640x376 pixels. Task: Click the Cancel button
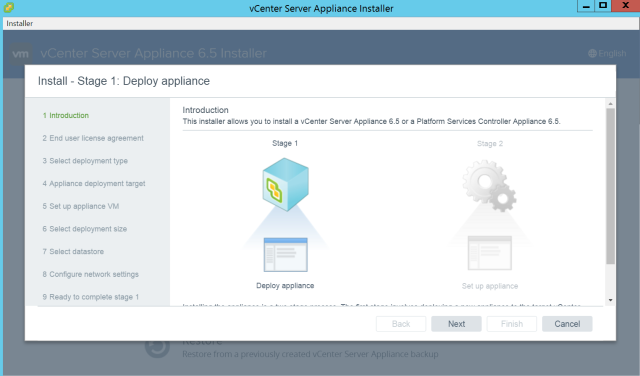pyautogui.click(x=567, y=324)
